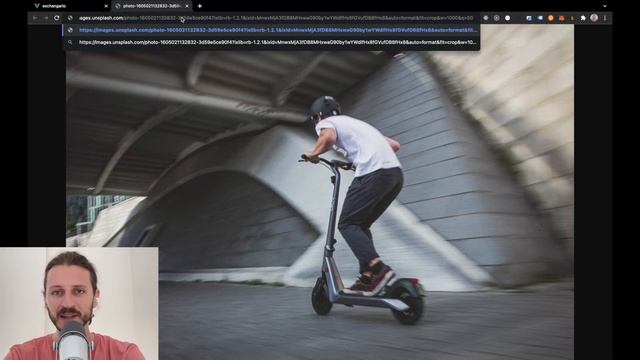
Task: Reload the current page
Action: [x=57, y=18]
